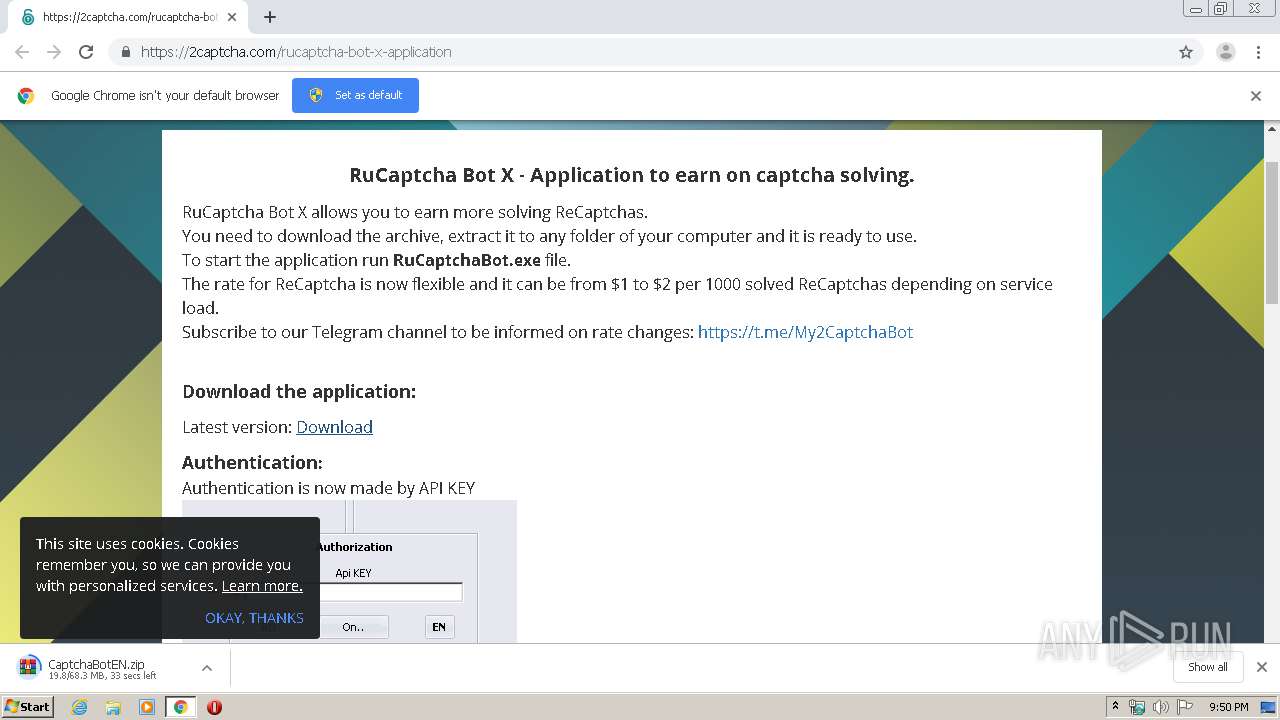
Task: Go back to the previous page
Action: pos(22,52)
